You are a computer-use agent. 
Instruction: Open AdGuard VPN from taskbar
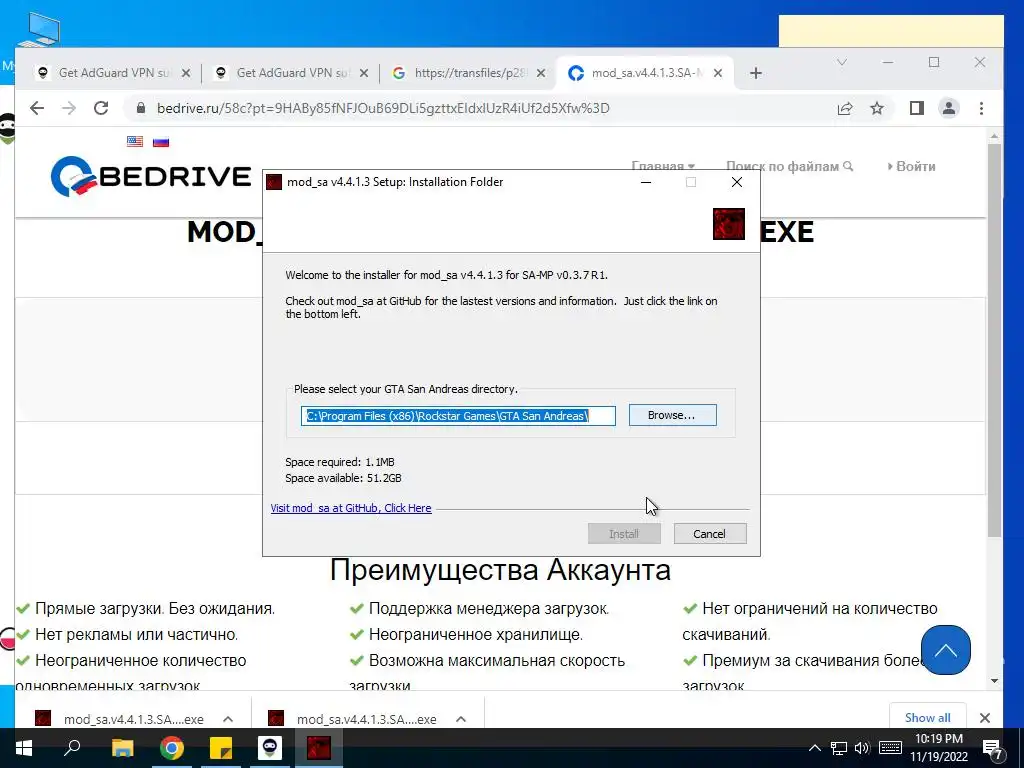[x=270, y=748]
